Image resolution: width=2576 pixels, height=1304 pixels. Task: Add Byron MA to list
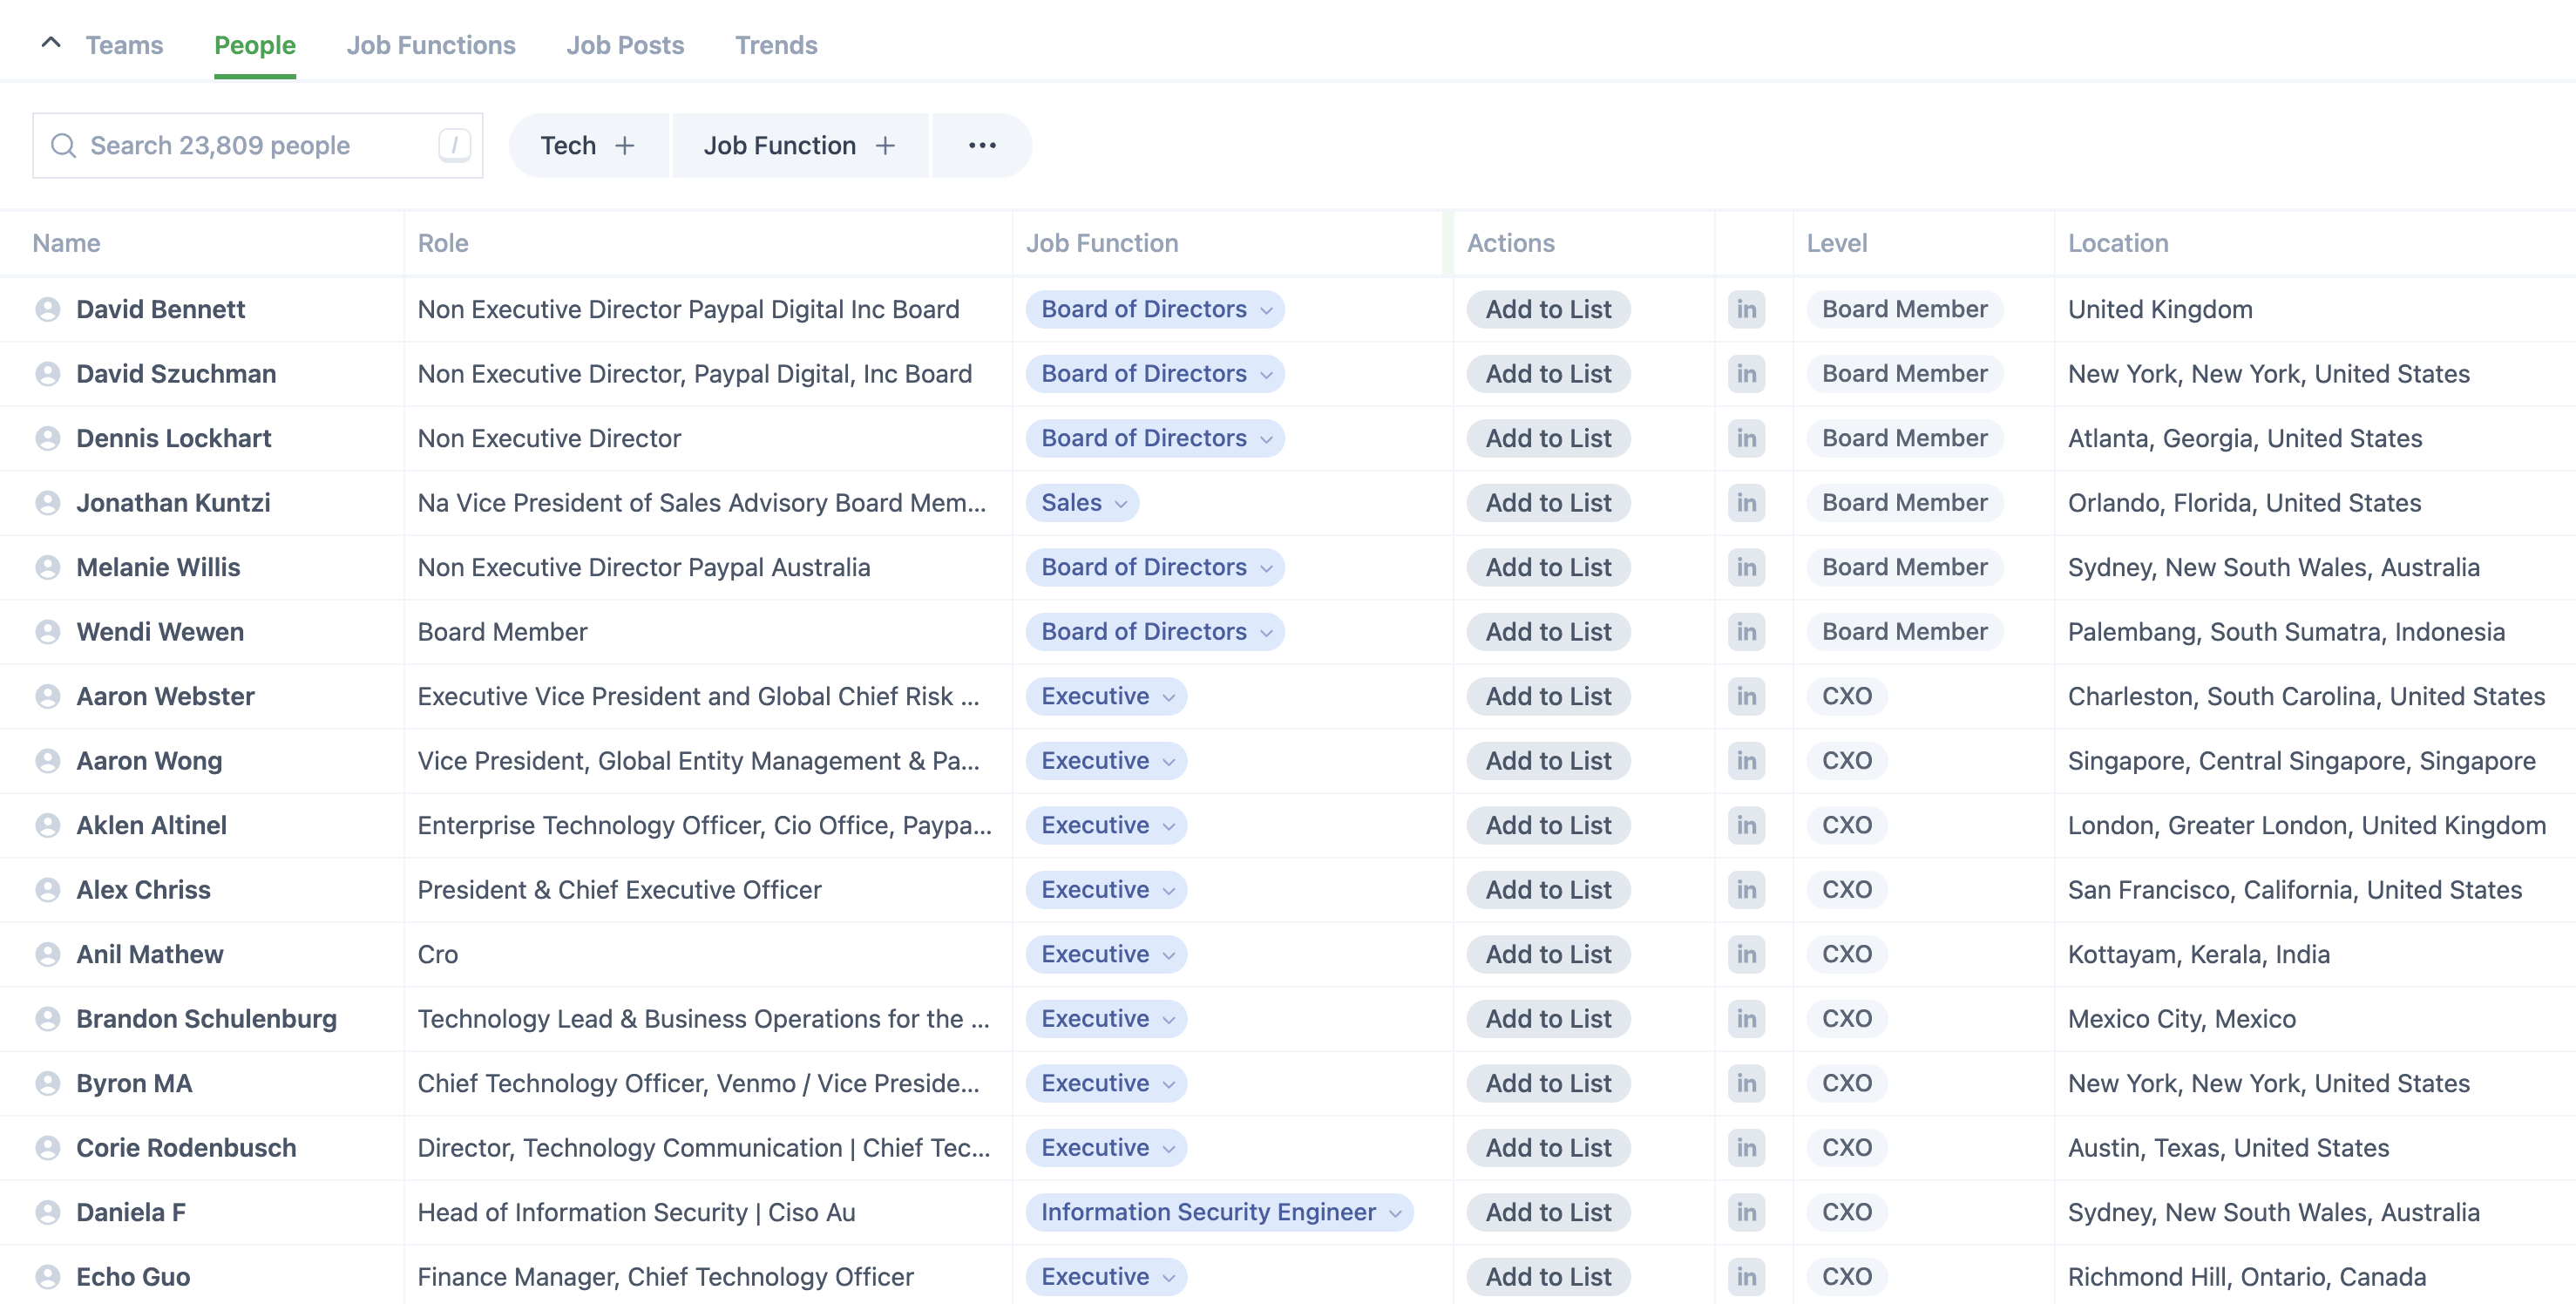coord(1548,1083)
